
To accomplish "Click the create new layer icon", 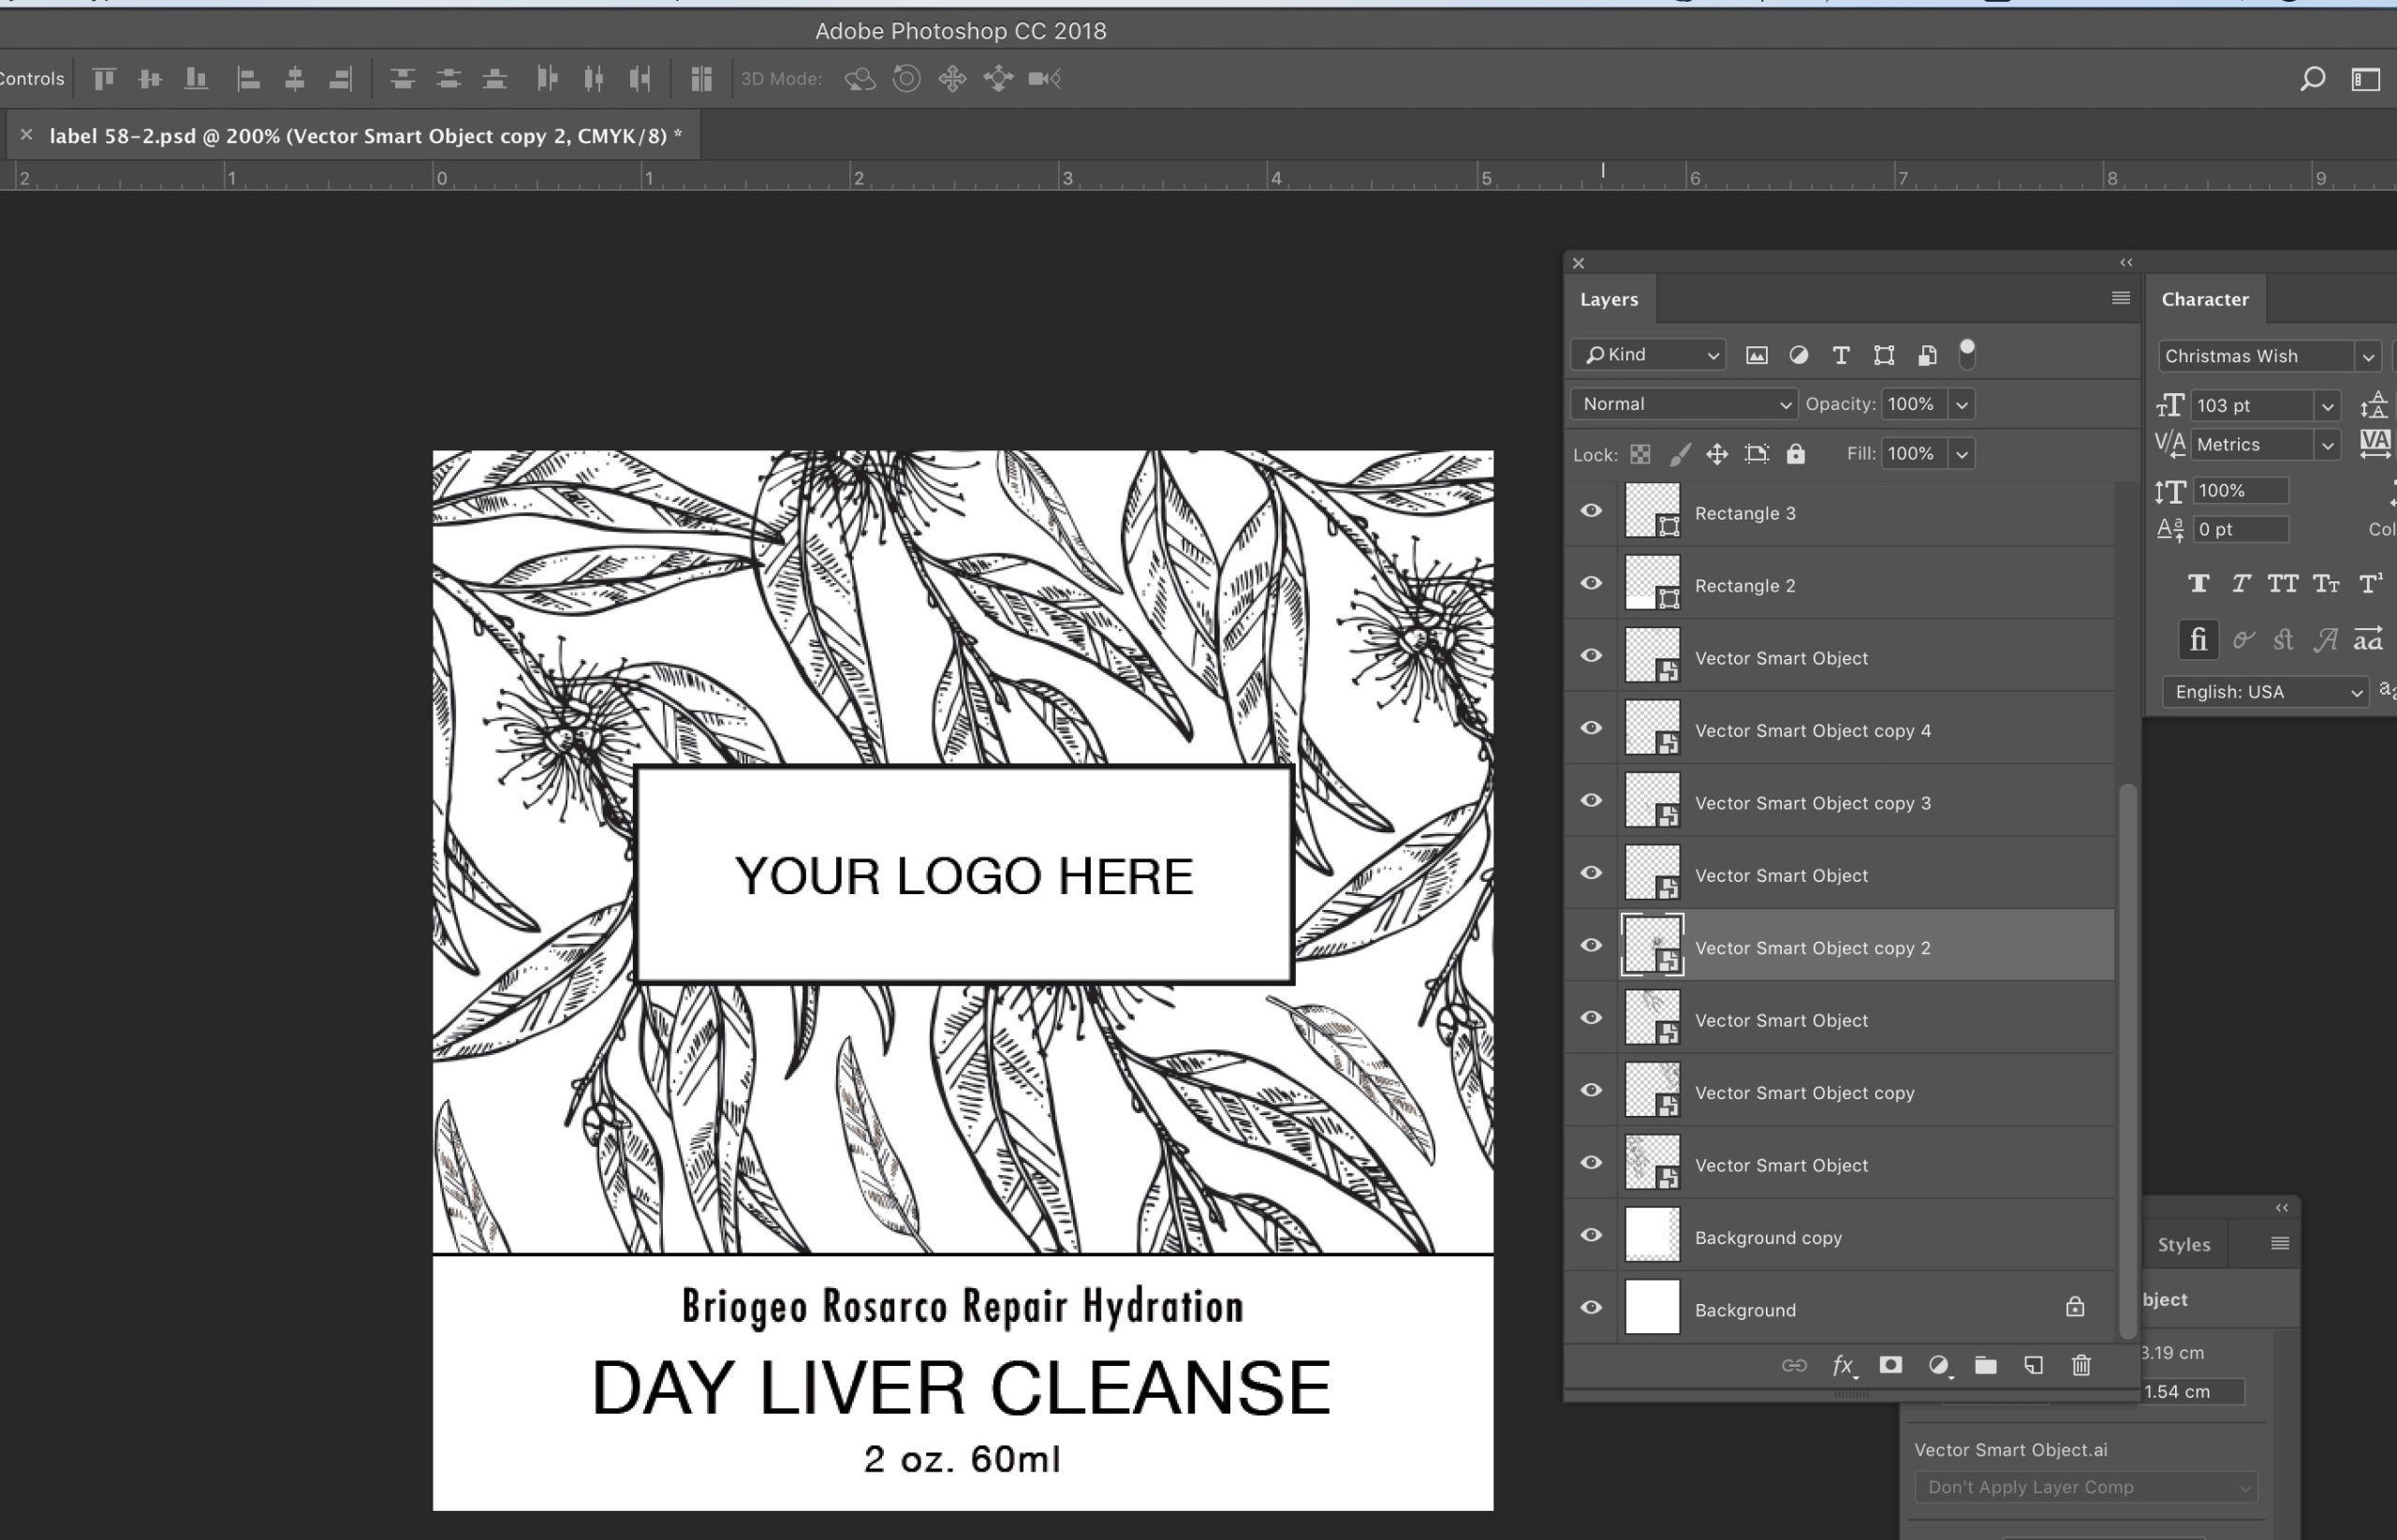I will [2033, 1366].
